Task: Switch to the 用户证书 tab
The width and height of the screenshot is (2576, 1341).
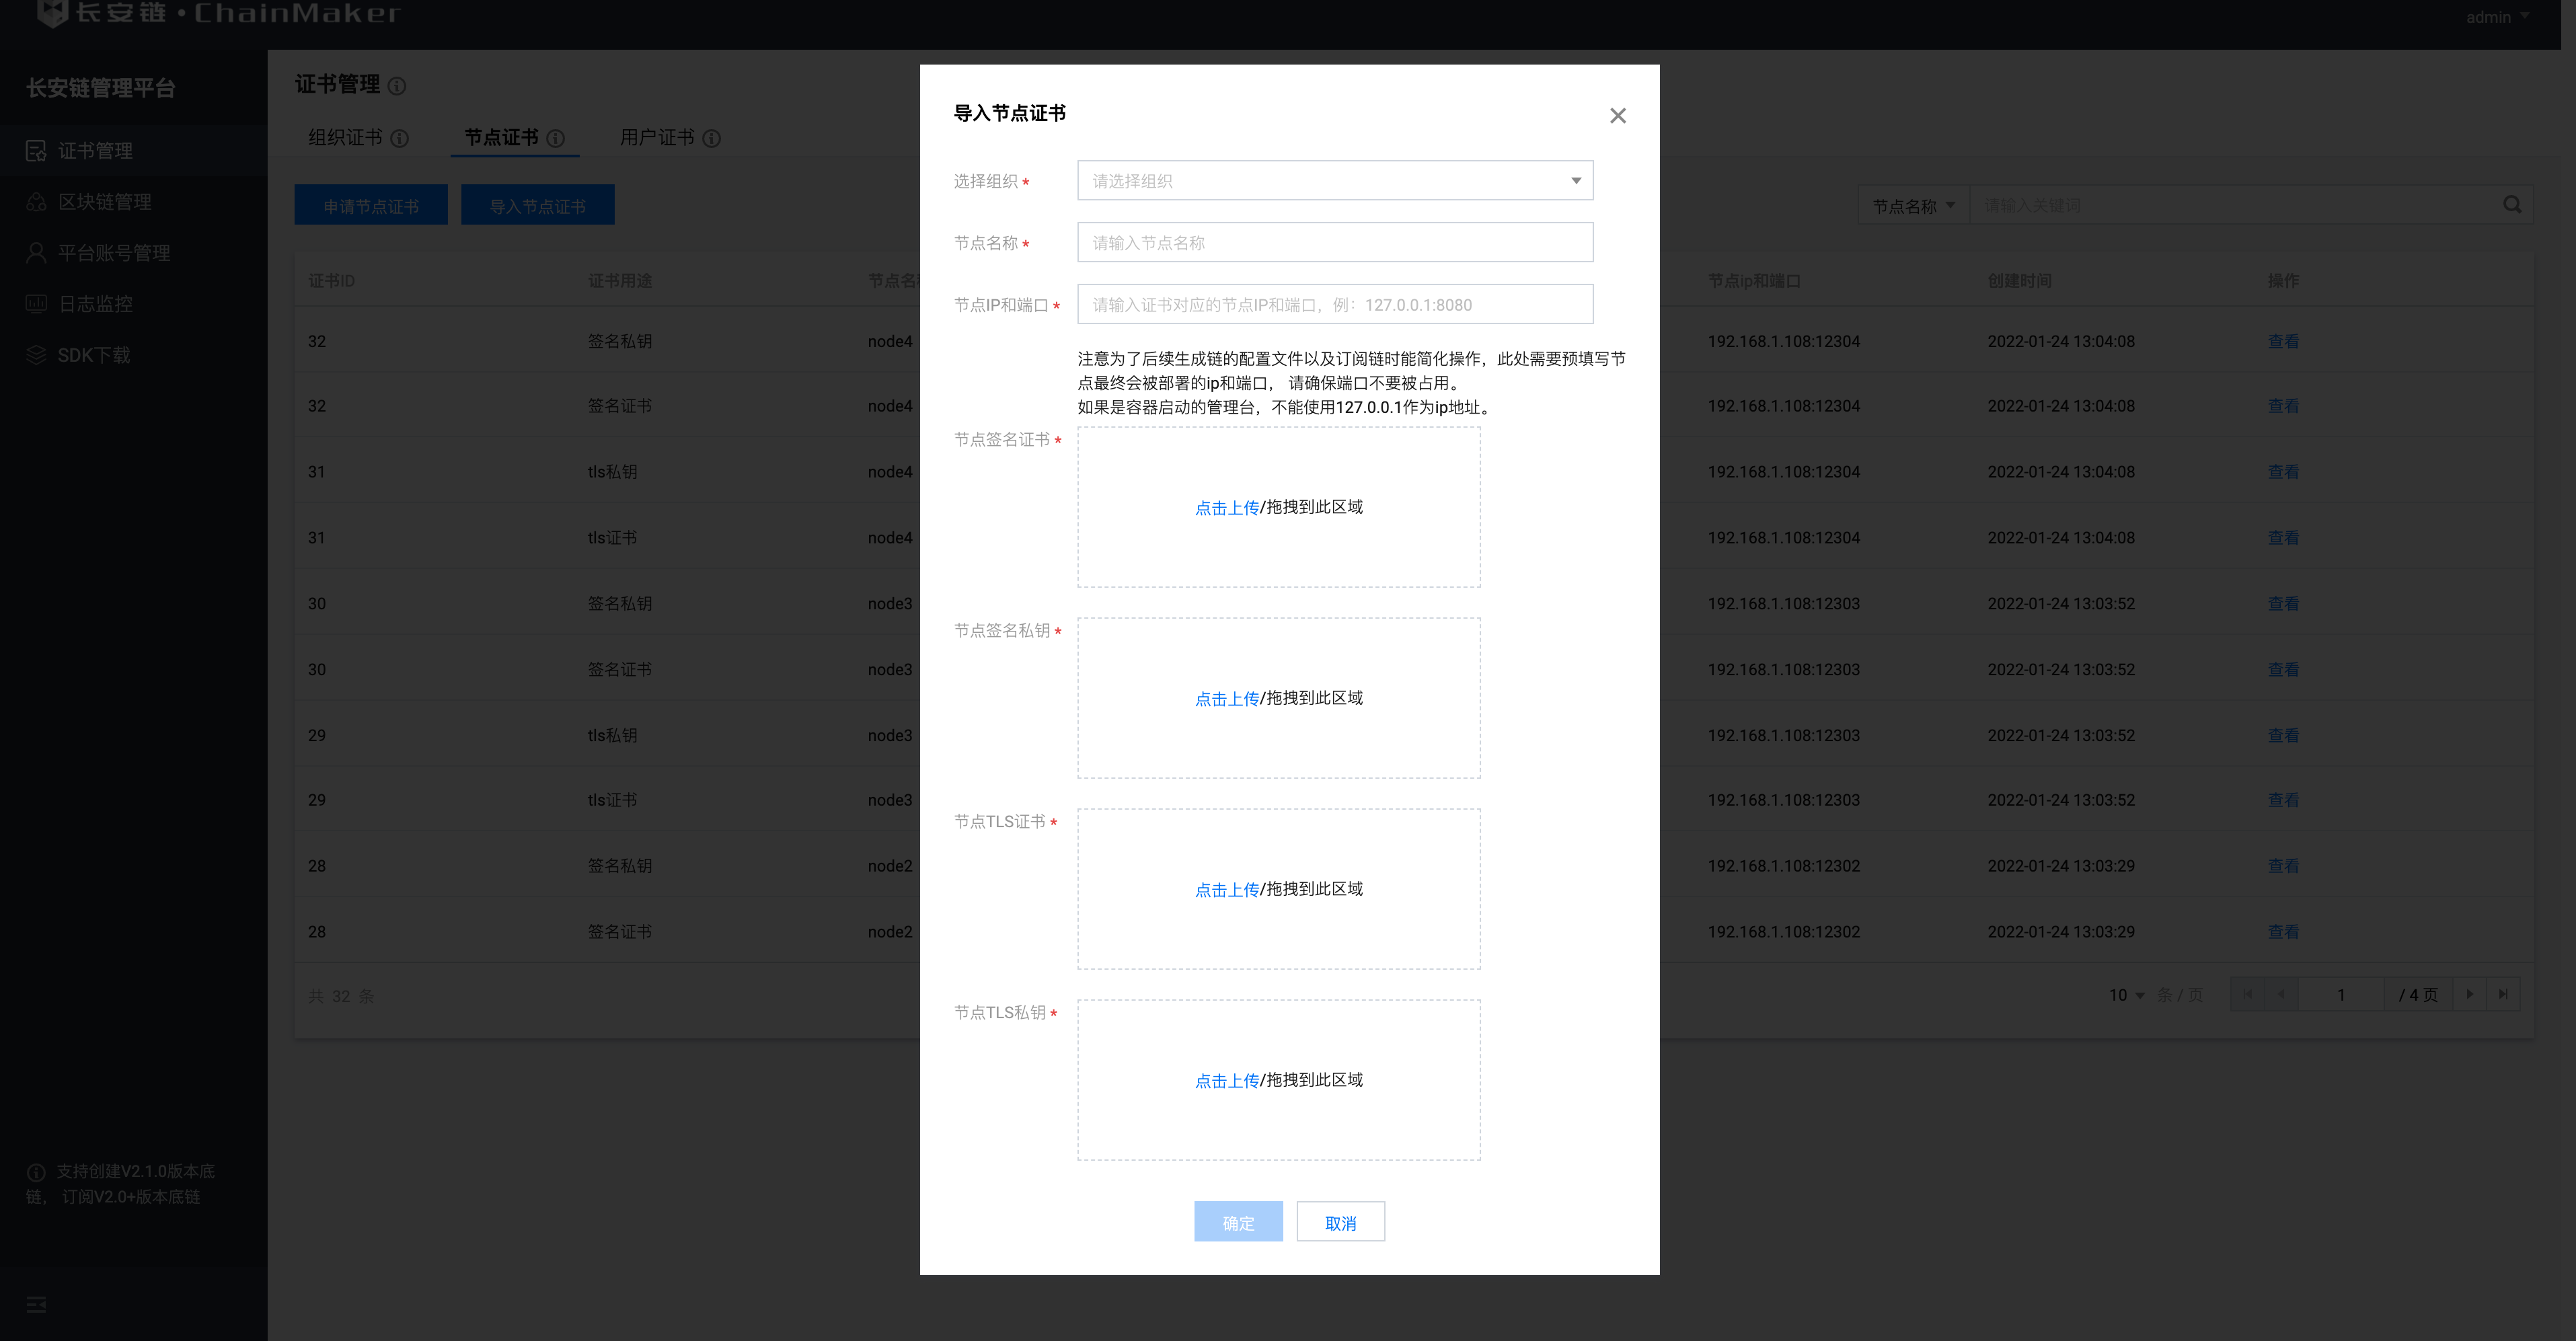Action: pyautogui.click(x=657, y=138)
